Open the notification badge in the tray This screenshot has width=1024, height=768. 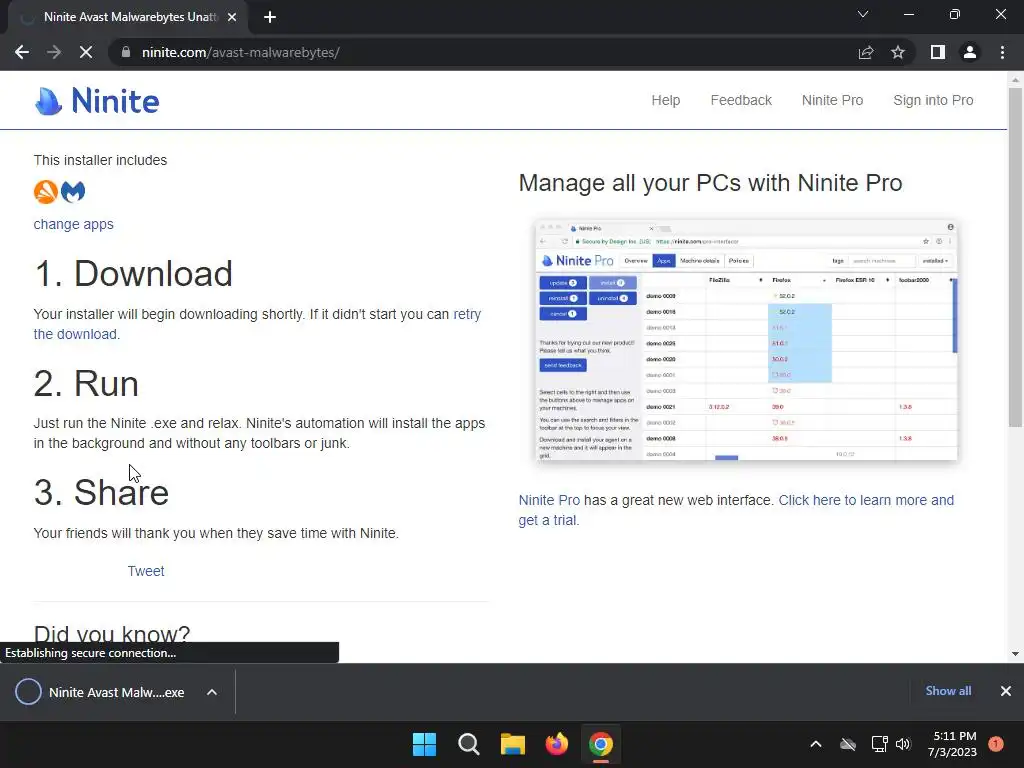coord(996,744)
